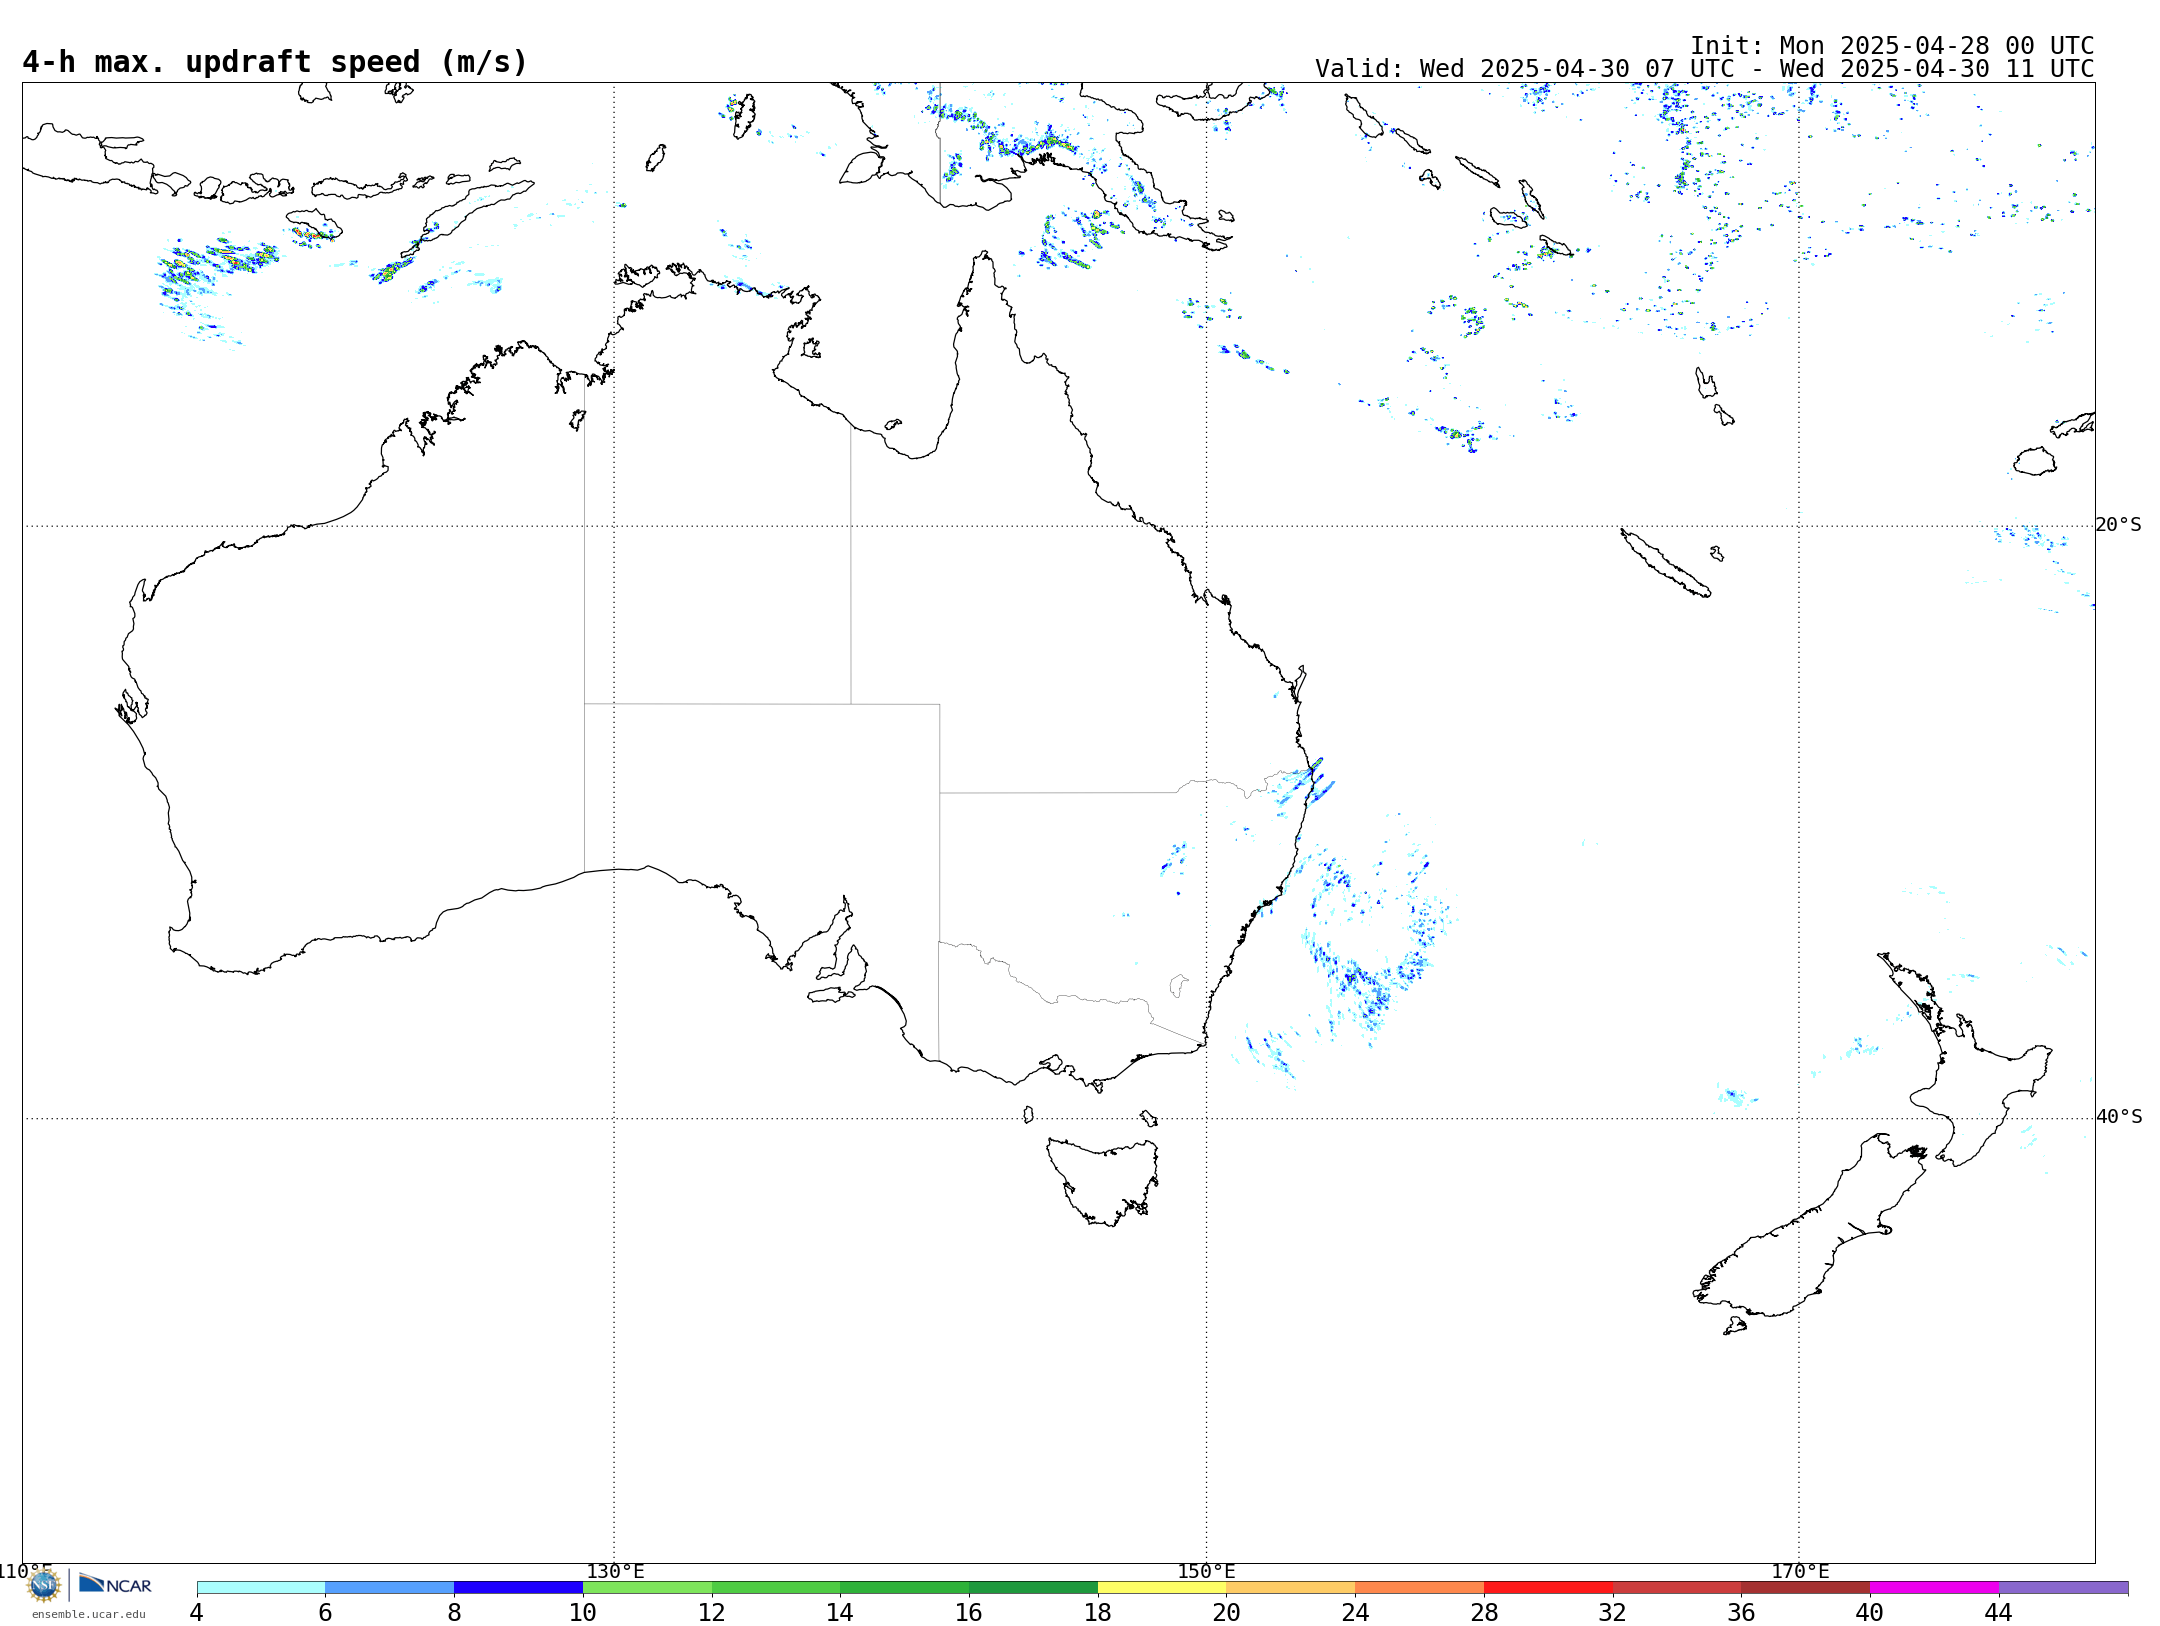Click the 20°S latitude label
This screenshot has height=1626, width=2160.
point(2119,525)
